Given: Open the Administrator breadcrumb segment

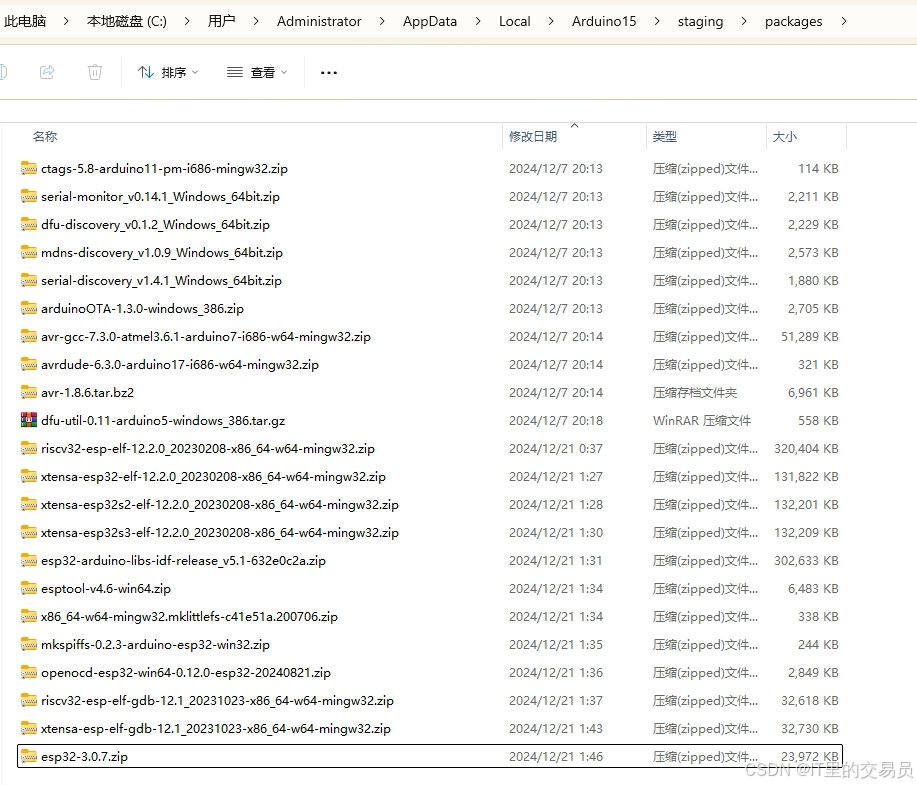Looking at the screenshot, I should [319, 21].
